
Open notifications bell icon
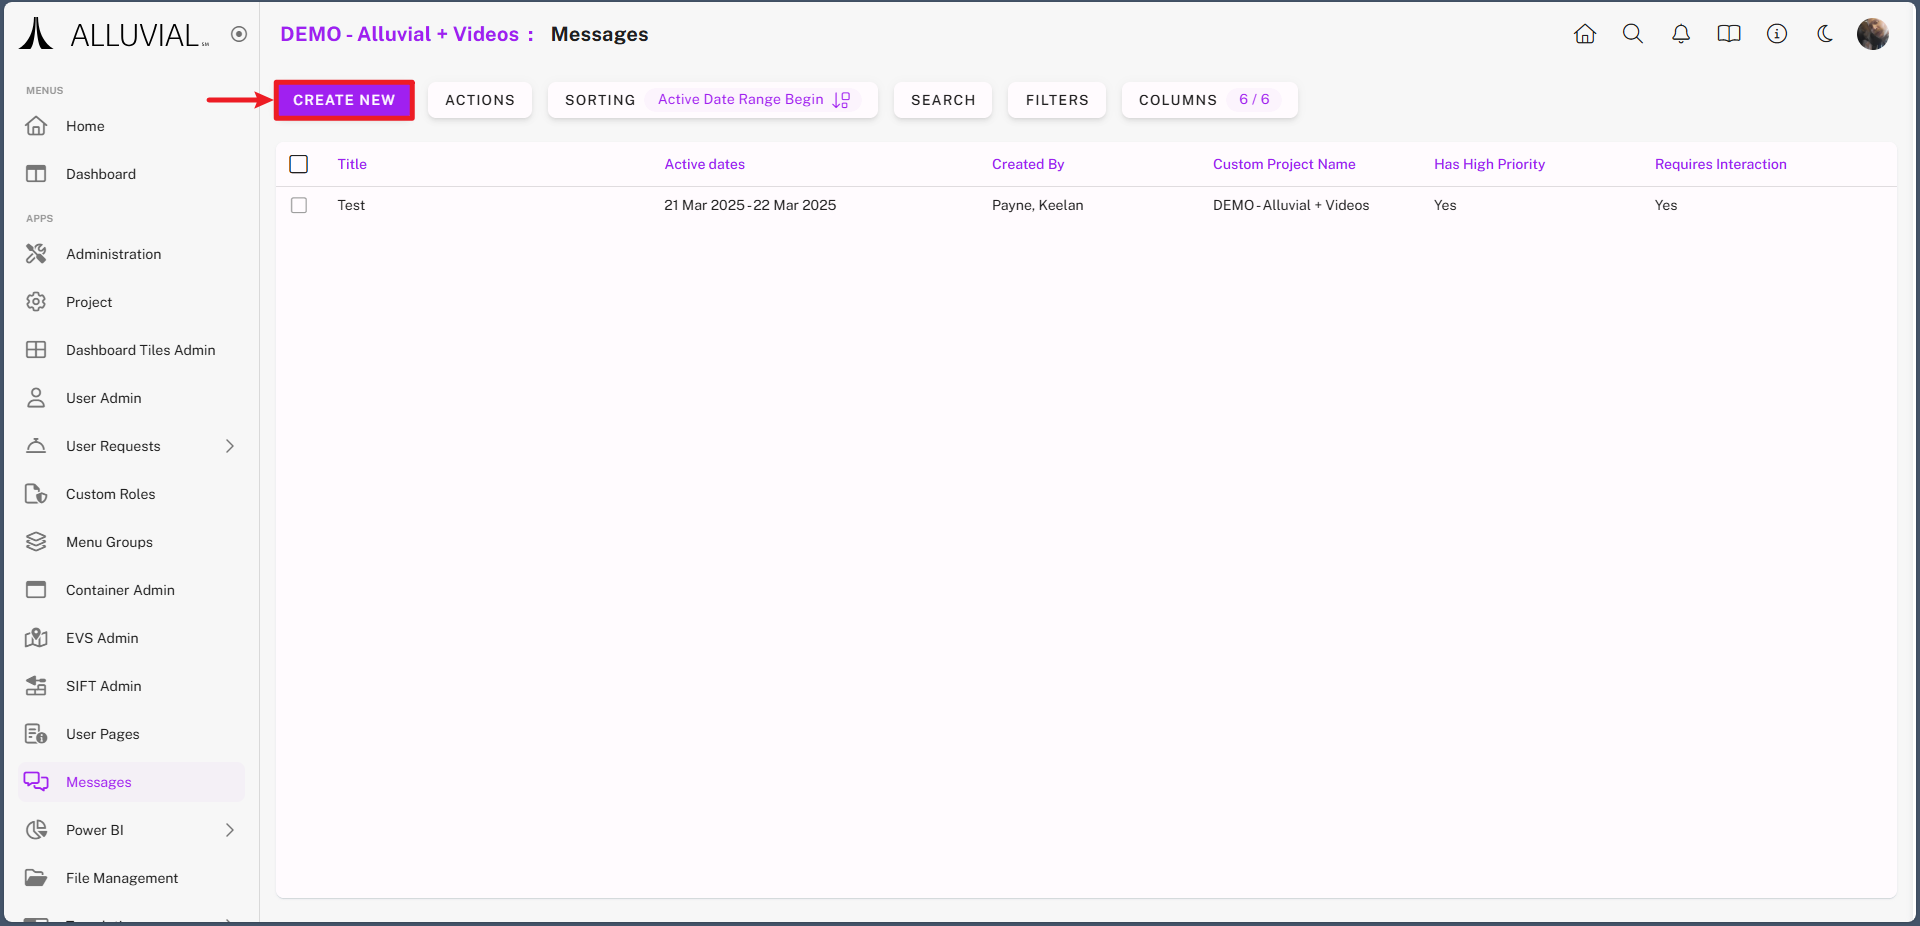click(x=1681, y=34)
